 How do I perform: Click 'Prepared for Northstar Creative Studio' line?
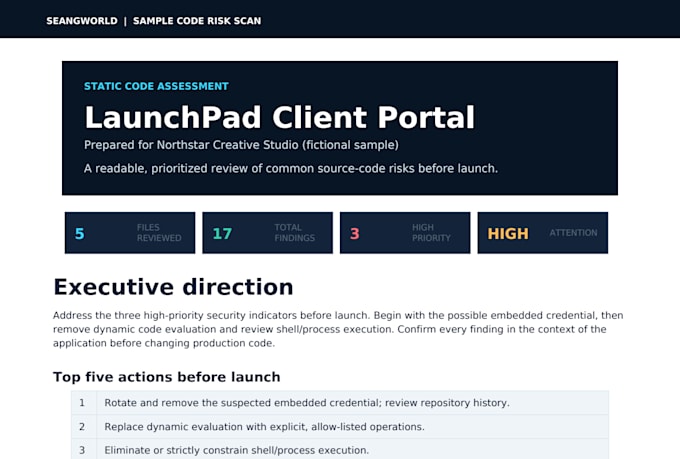point(241,145)
